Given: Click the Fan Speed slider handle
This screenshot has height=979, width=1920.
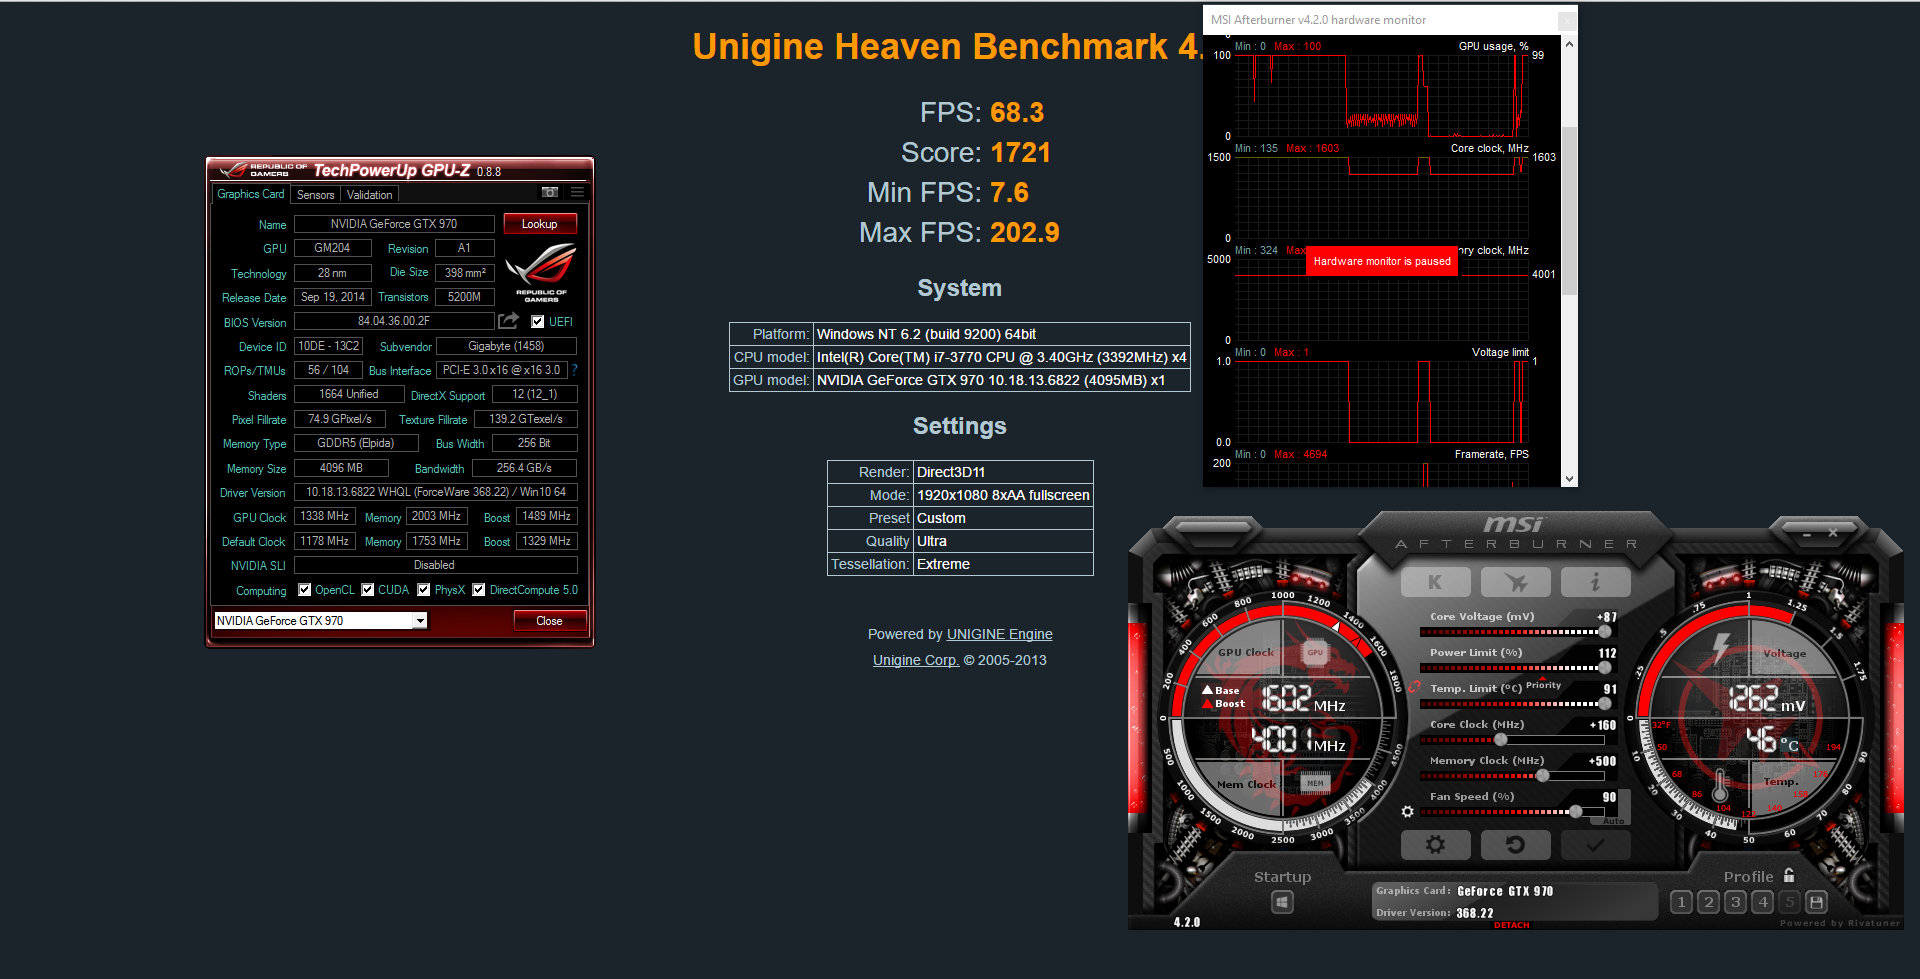Looking at the screenshot, I should coord(1576,812).
